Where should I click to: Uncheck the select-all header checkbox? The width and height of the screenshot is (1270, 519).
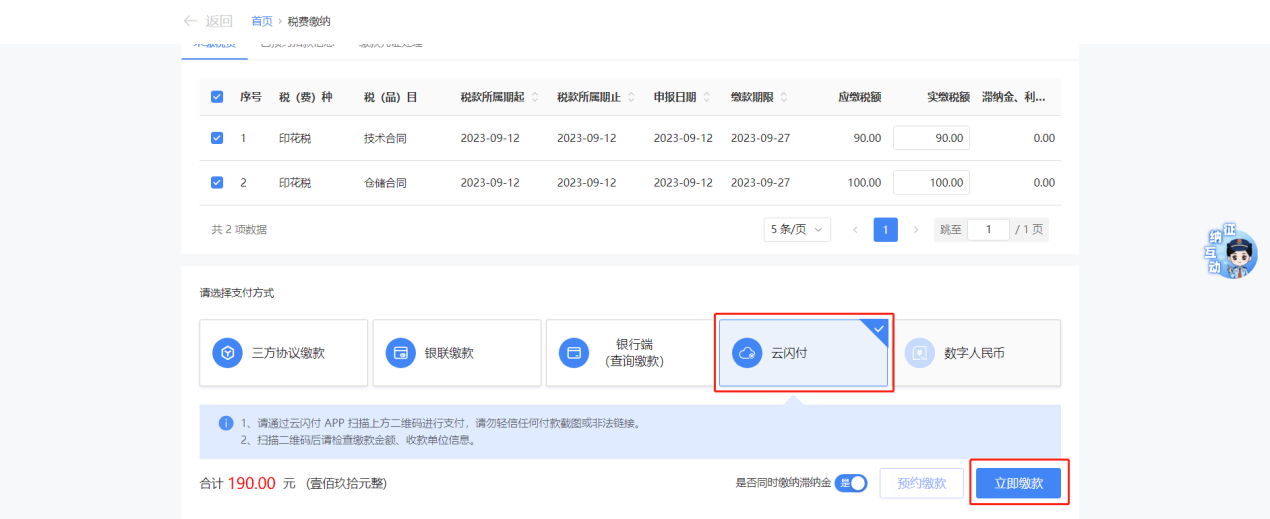[217, 97]
